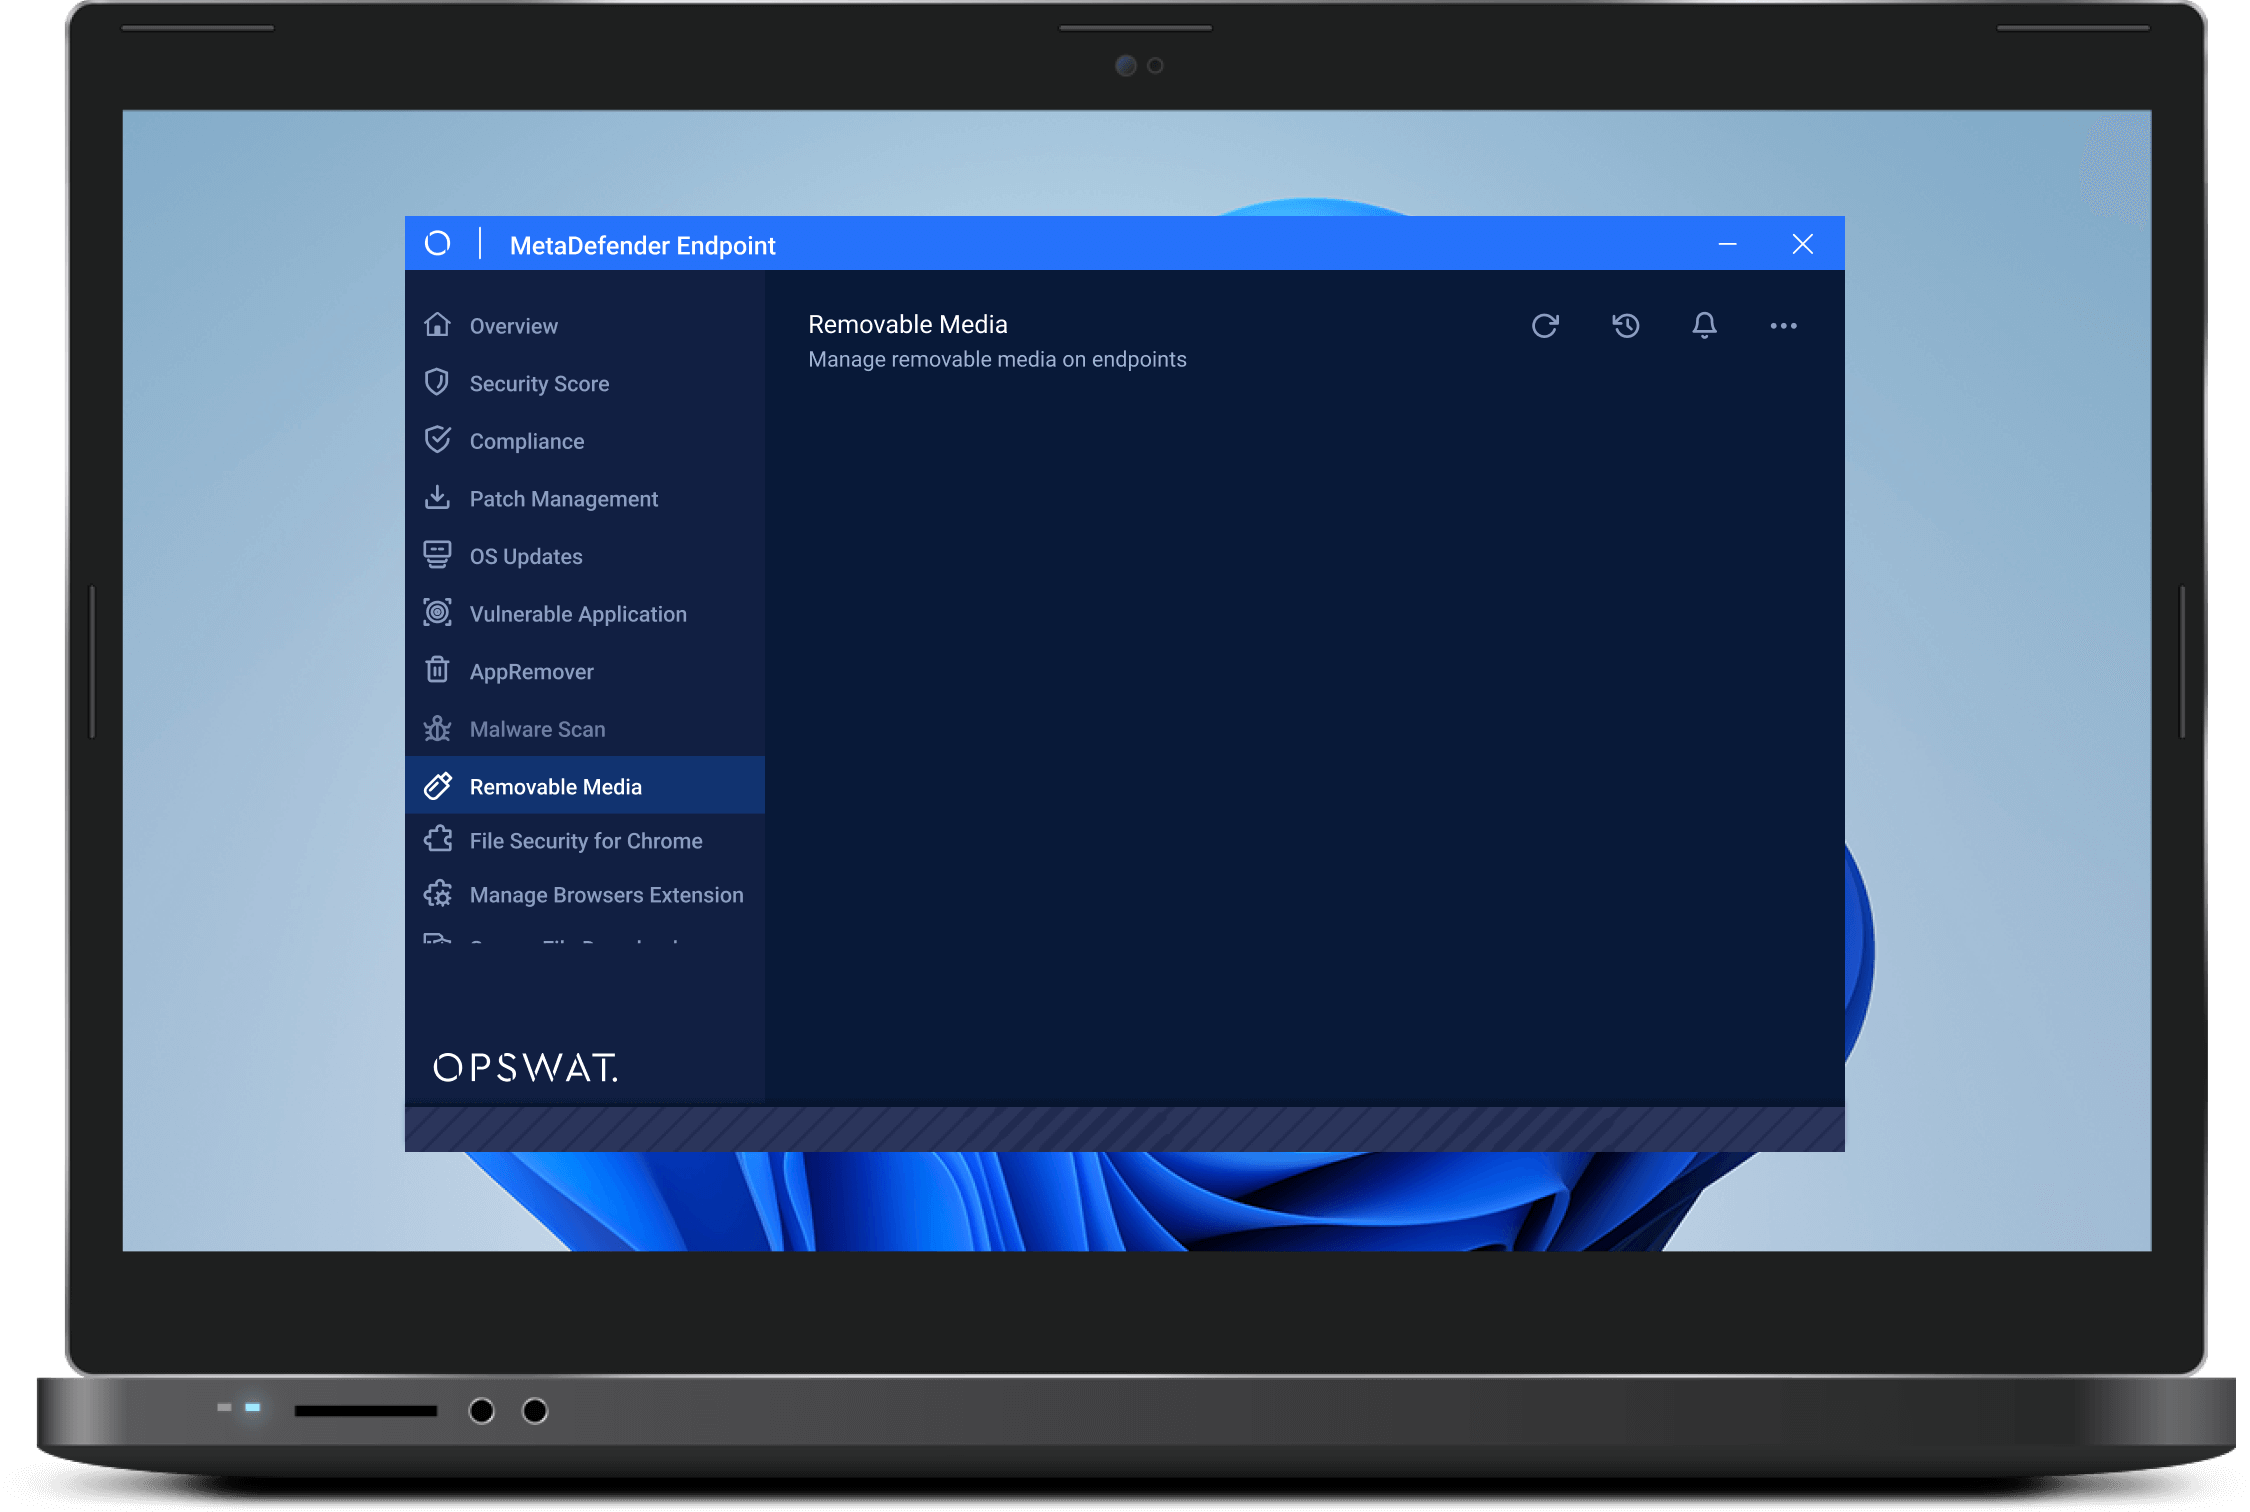Navigate to OS Updates
This screenshot has width=2250, height=1512.
585,556
